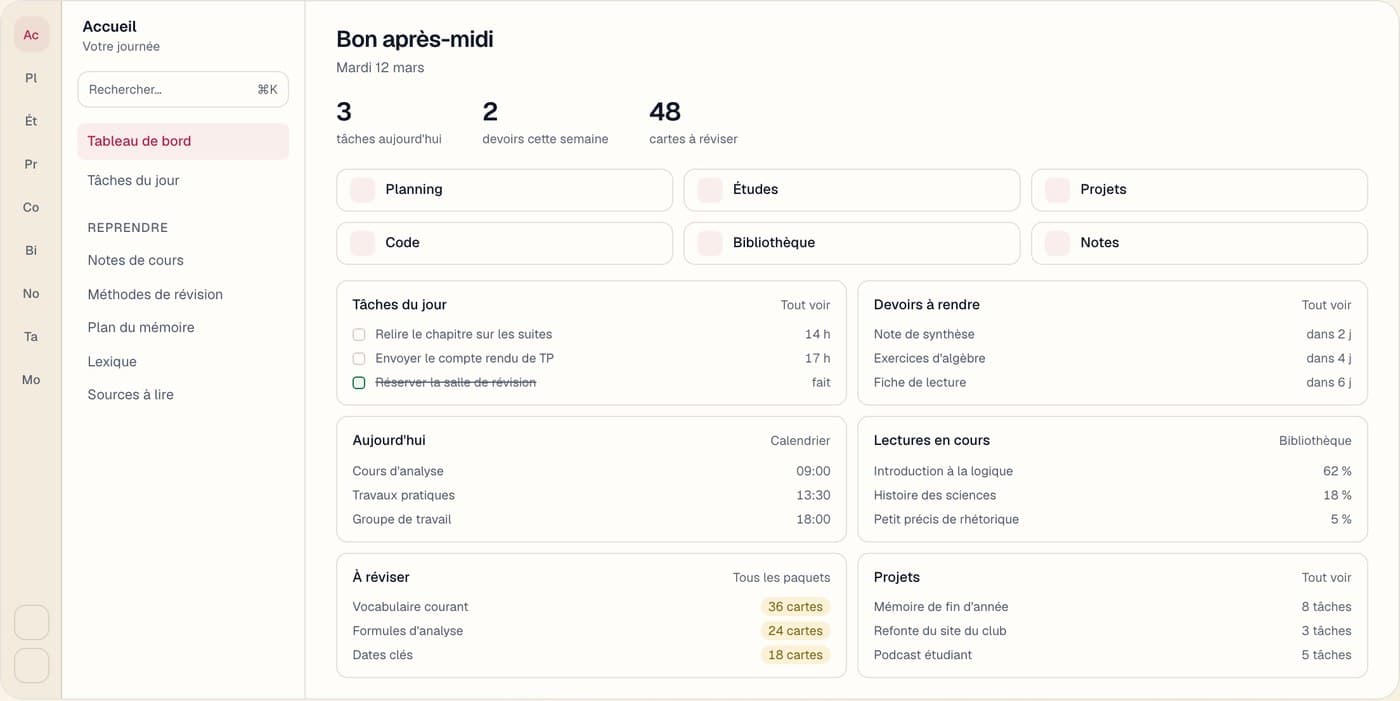
Task: Open Podcast étudiant project
Action: [1112, 655]
